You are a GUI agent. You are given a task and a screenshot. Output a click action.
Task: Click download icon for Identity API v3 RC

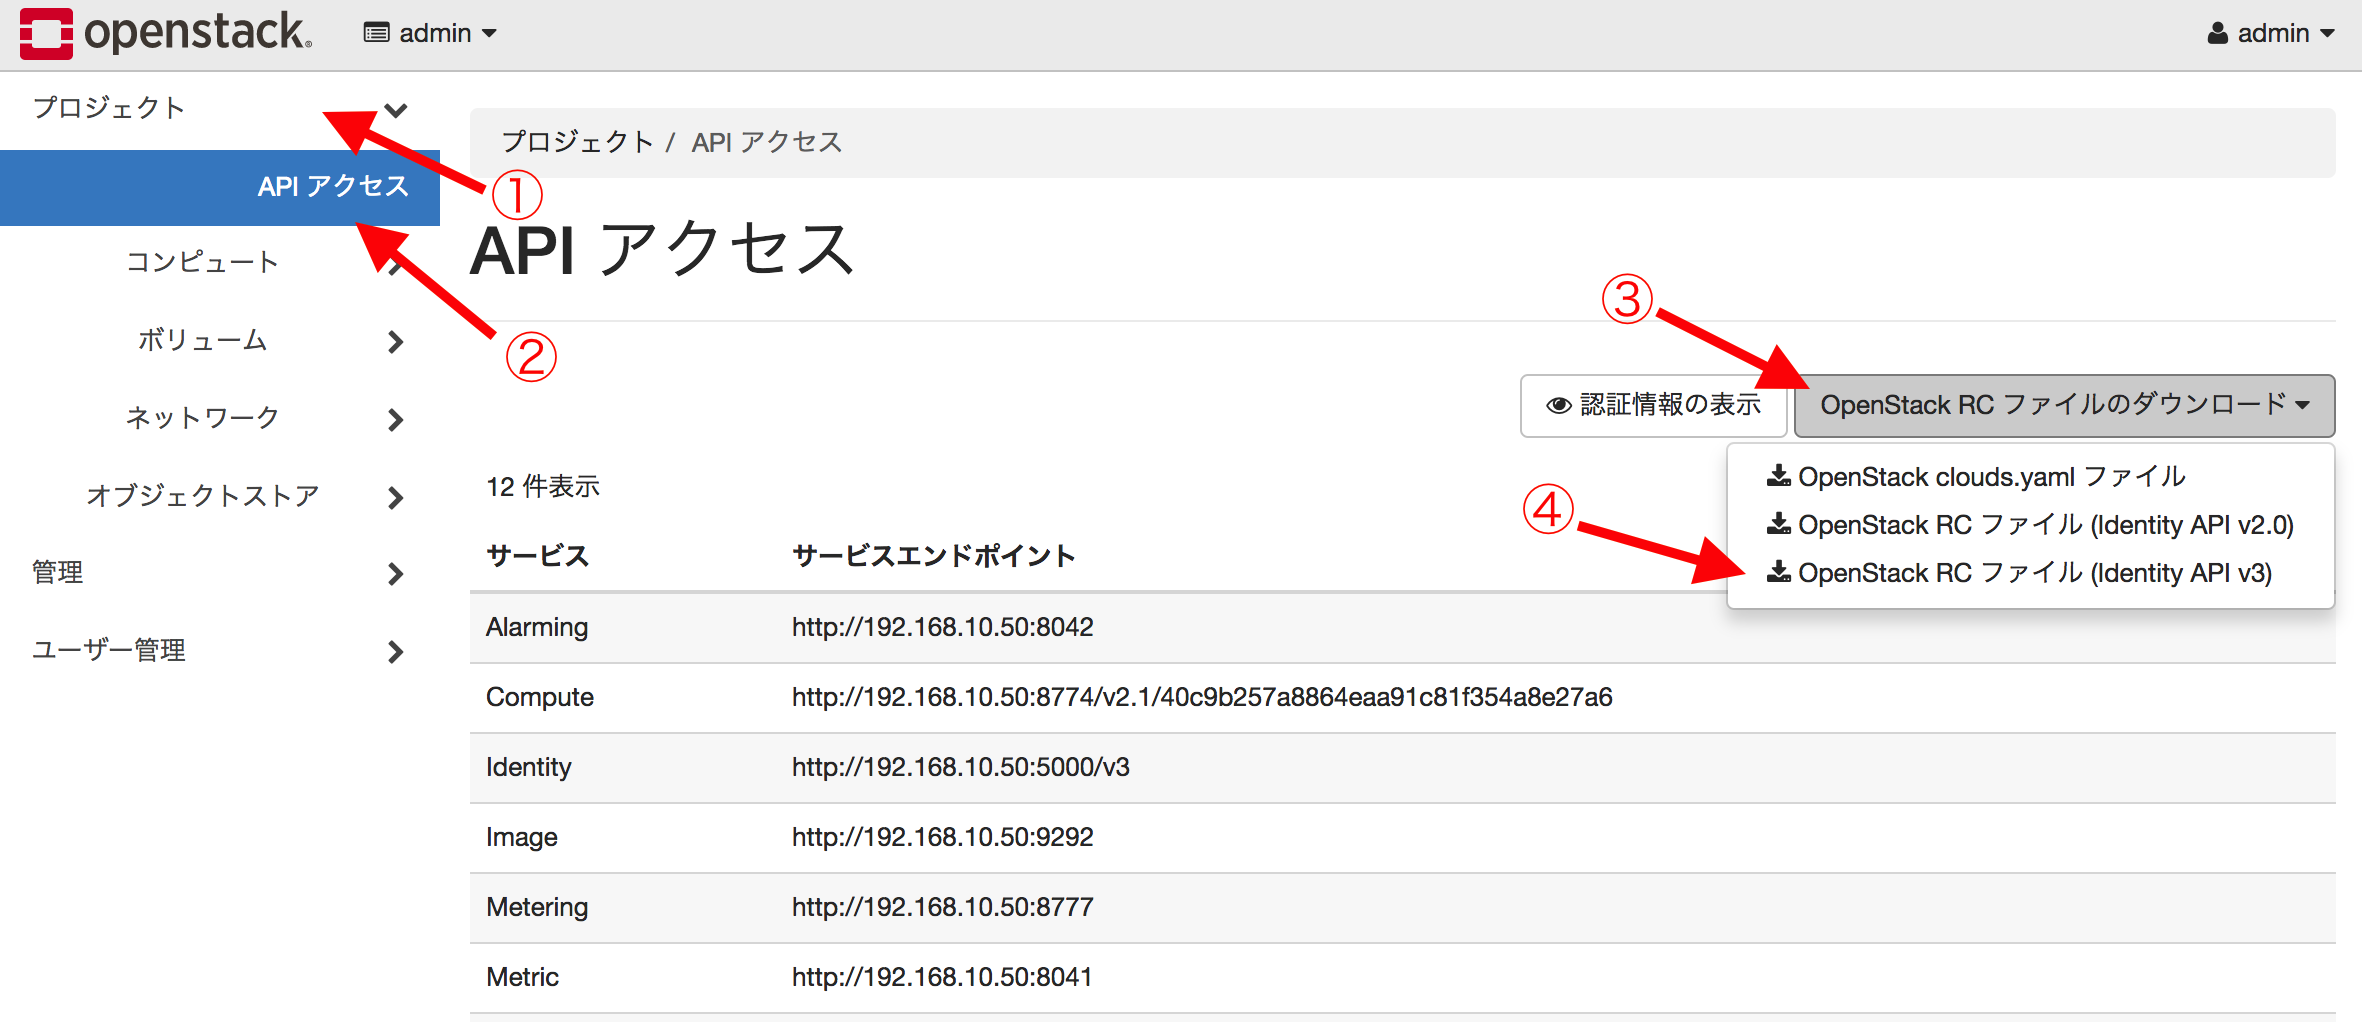point(1778,572)
